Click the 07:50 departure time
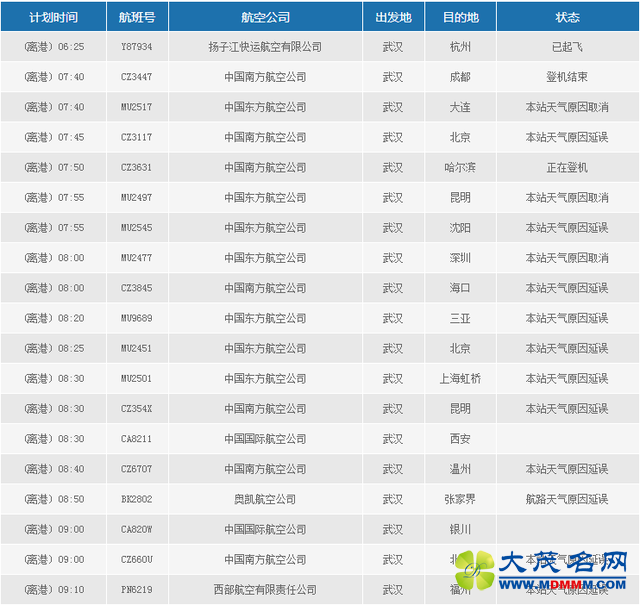The image size is (640, 605). (71, 168)
